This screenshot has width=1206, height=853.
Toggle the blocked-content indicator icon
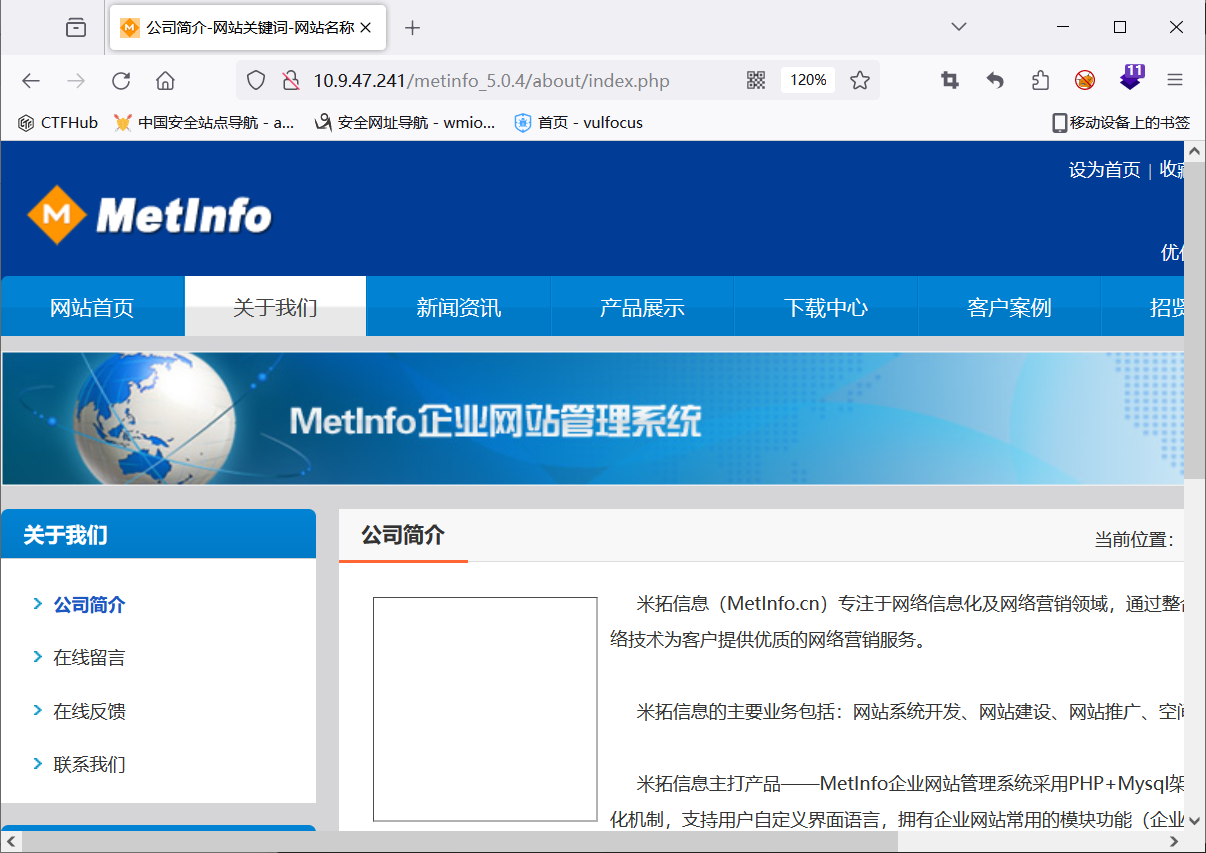[x=1084, y=80]
